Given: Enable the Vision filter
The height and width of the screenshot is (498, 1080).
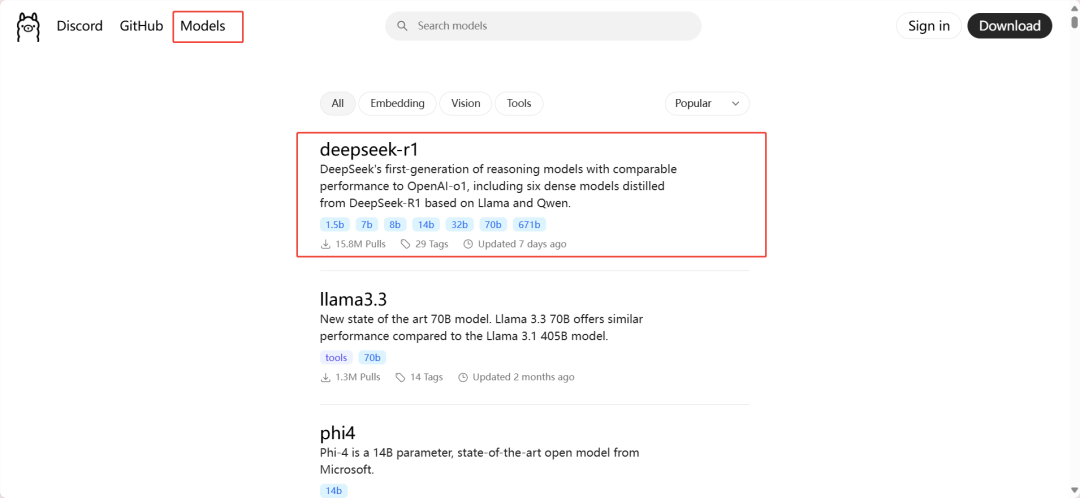Looking at the screenshot, I should click(x=465, y=103).
